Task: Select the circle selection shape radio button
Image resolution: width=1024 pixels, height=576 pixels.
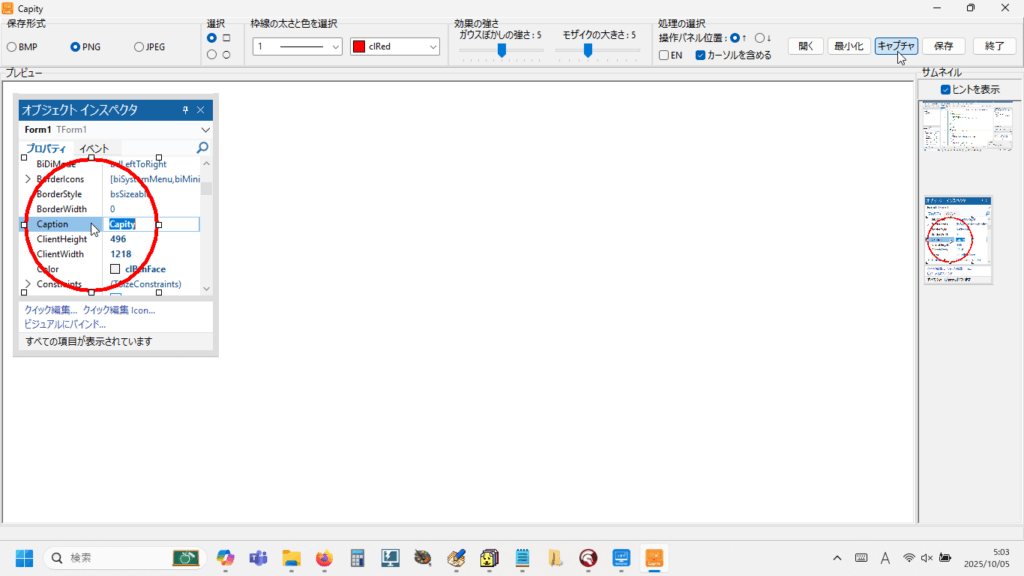Action: pos(211,55)
